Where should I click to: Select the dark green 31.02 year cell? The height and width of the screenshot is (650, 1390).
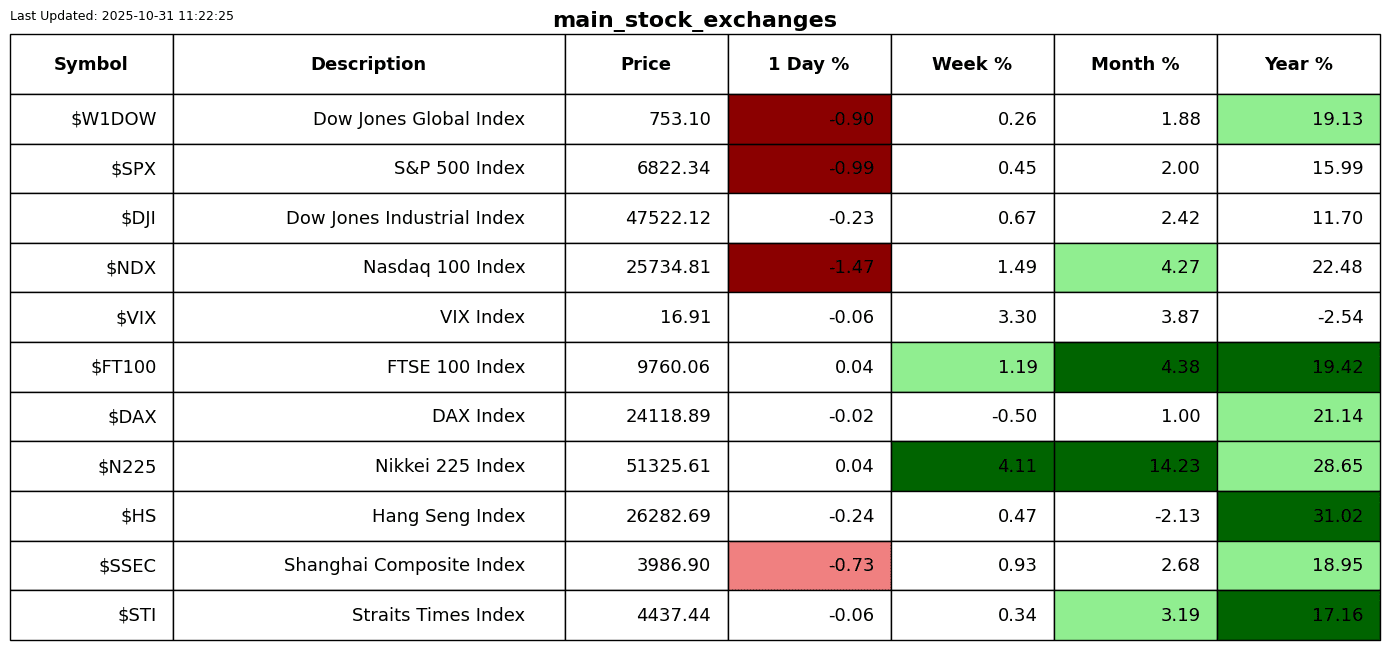click(1298, 517)
